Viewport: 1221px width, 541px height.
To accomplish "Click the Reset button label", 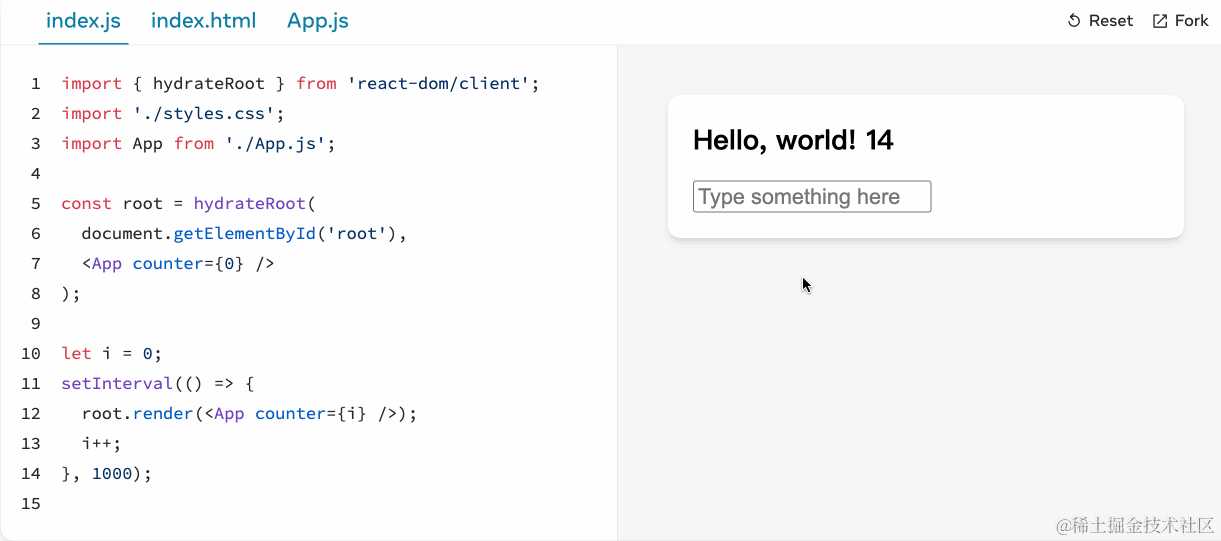I will tap(1111, 21).
